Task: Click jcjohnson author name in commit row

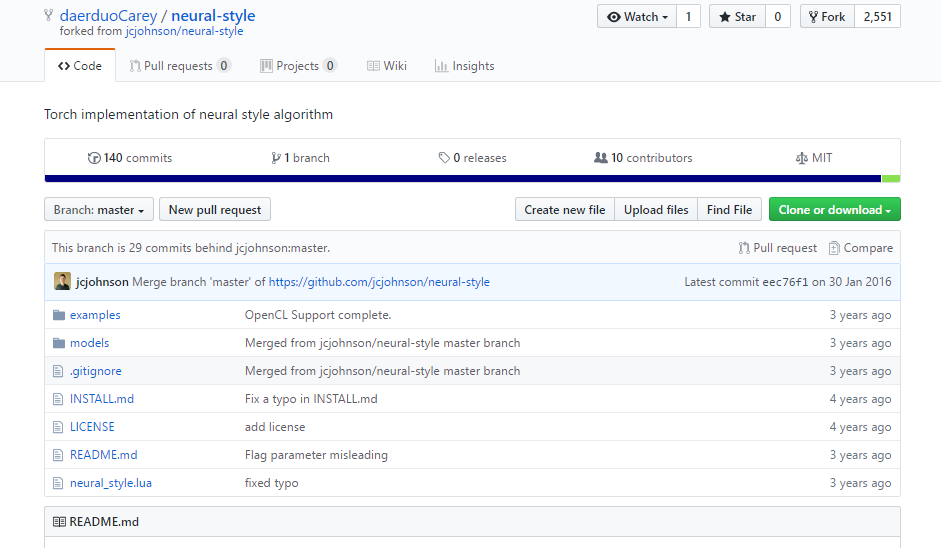Action: click(102, 282)
